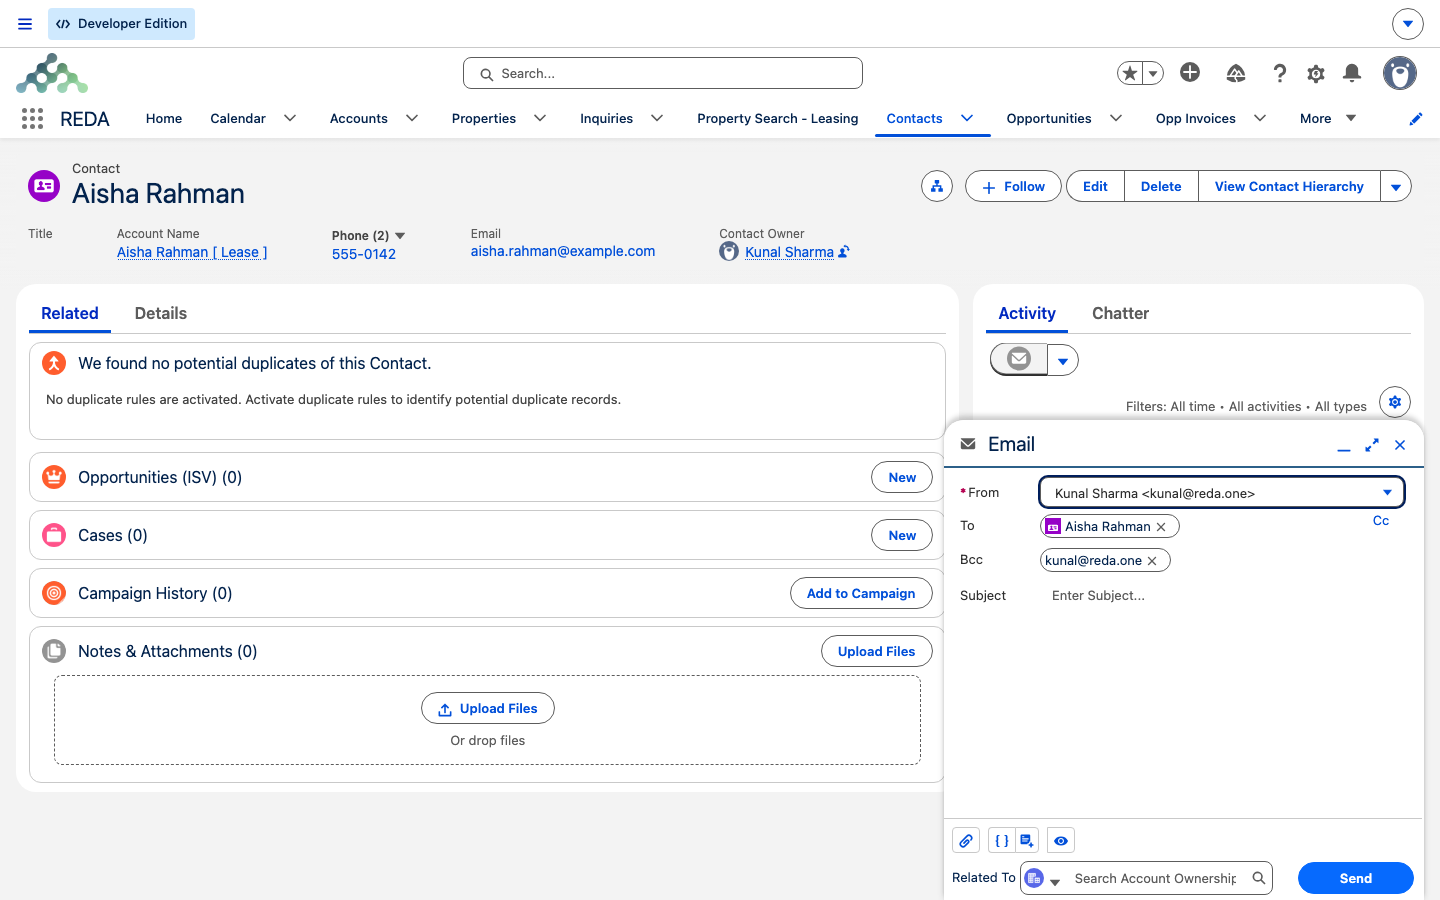The height and width of the screenshot is (900, 1440).
Task: Open the Notifications bell
Action: (1352, 73)
